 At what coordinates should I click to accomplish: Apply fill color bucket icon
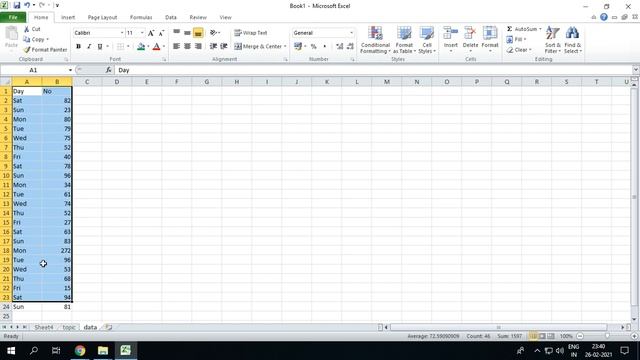(141, 47)
